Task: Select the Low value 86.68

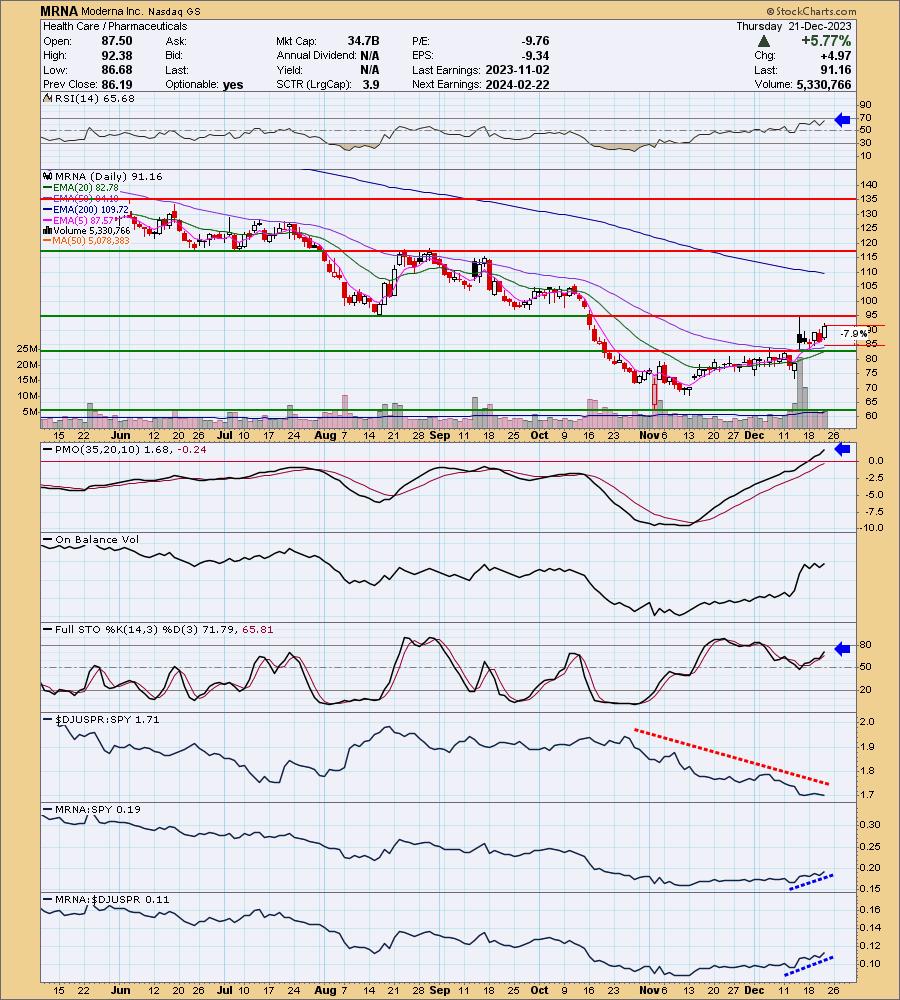Action: [117, 70]
